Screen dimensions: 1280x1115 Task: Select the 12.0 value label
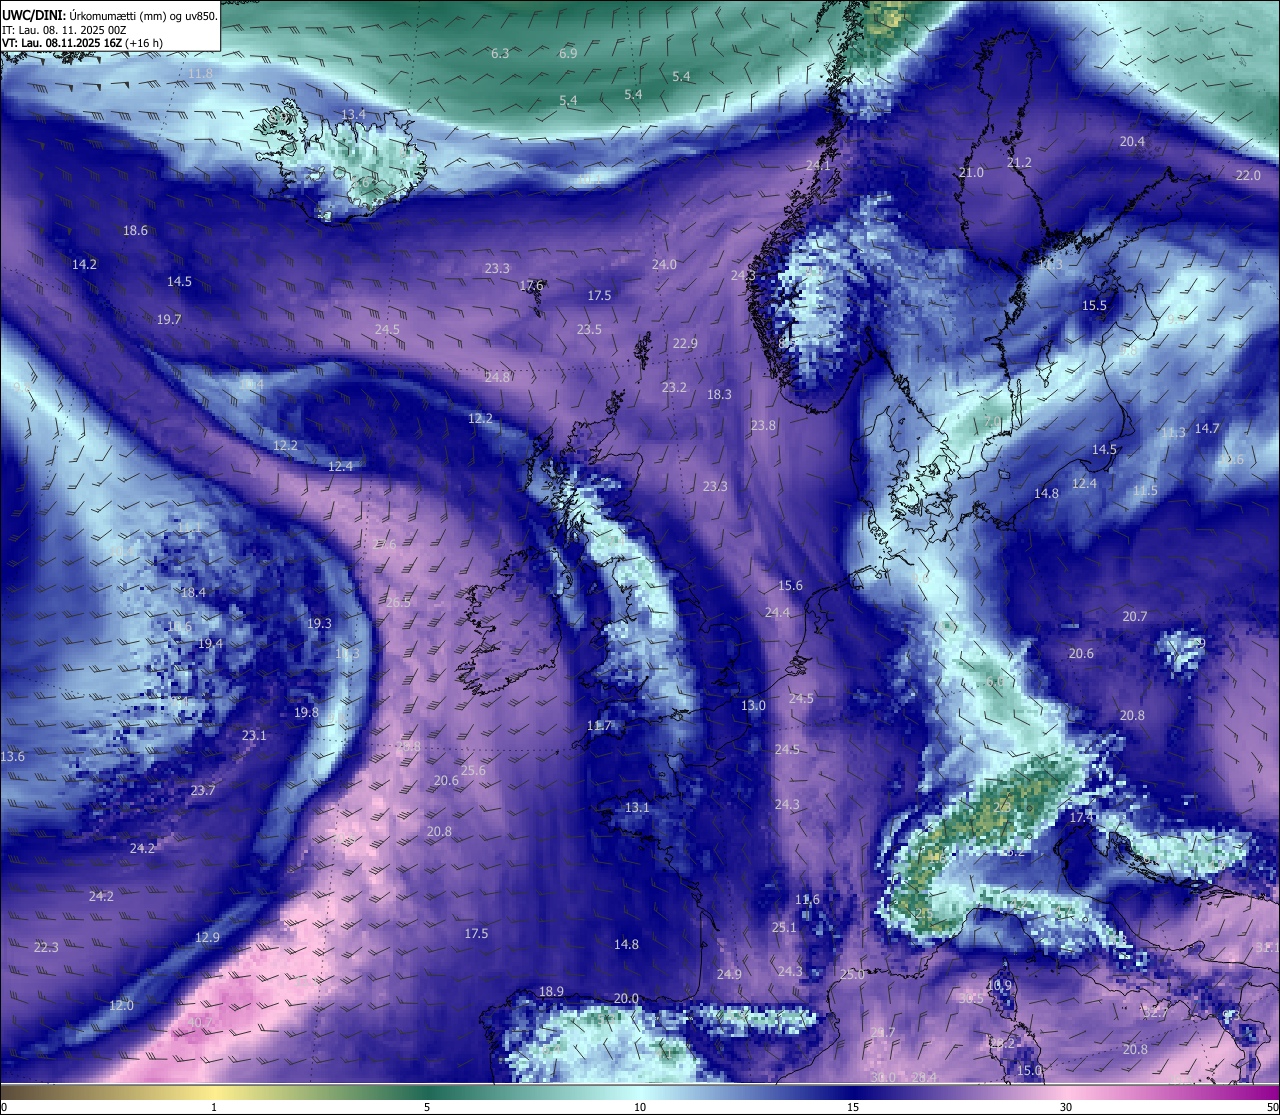coord(121,1006)
